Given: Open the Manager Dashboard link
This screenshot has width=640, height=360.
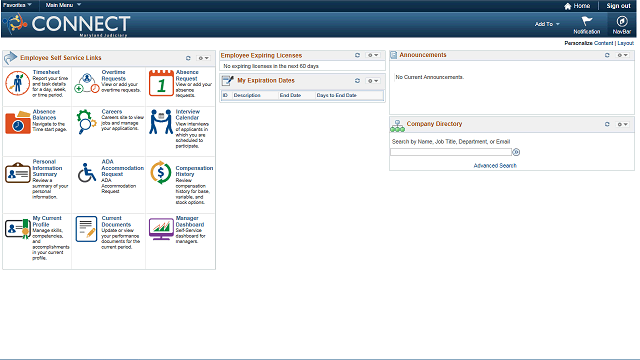Looking at the screenshot, I should pyautogui.click(x=190, y=221).
